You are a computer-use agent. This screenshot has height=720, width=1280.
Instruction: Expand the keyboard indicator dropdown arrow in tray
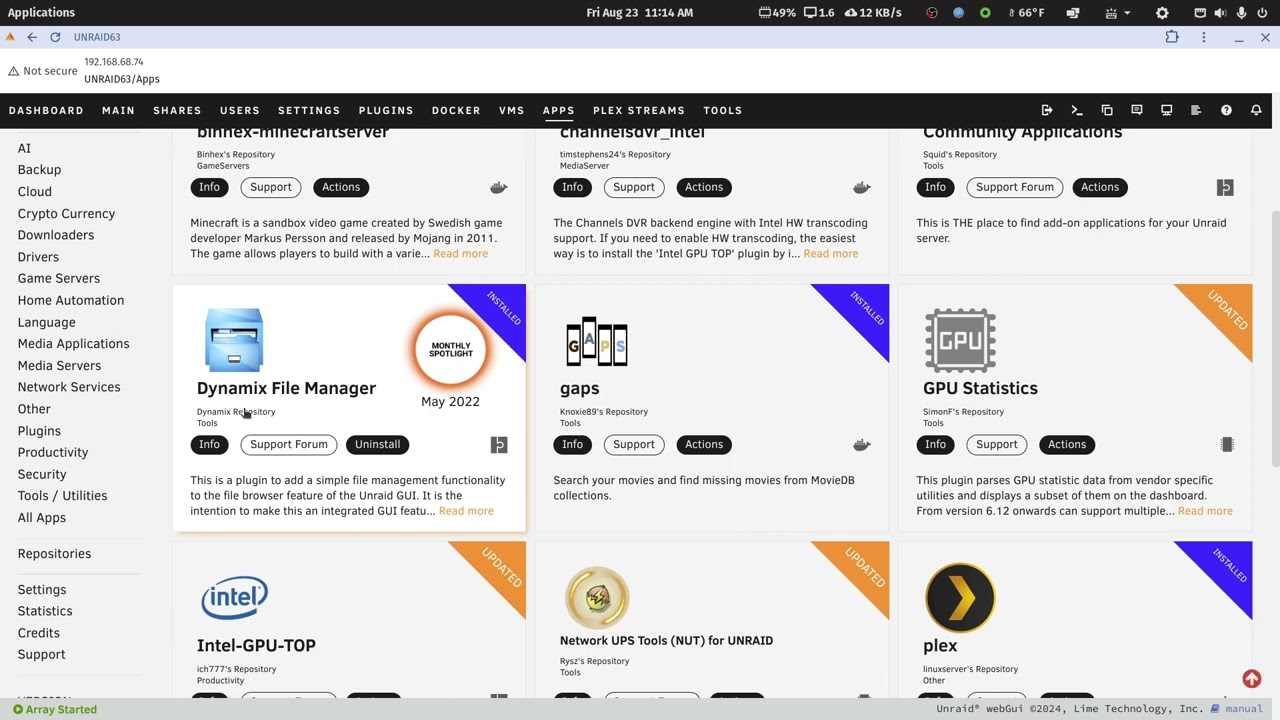(1127, 13)
